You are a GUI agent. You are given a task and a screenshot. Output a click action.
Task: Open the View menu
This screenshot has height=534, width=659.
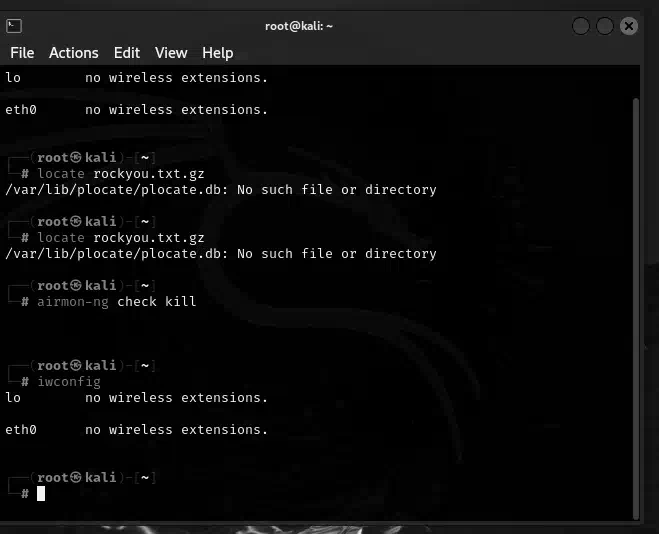click(x=171, y=53)
